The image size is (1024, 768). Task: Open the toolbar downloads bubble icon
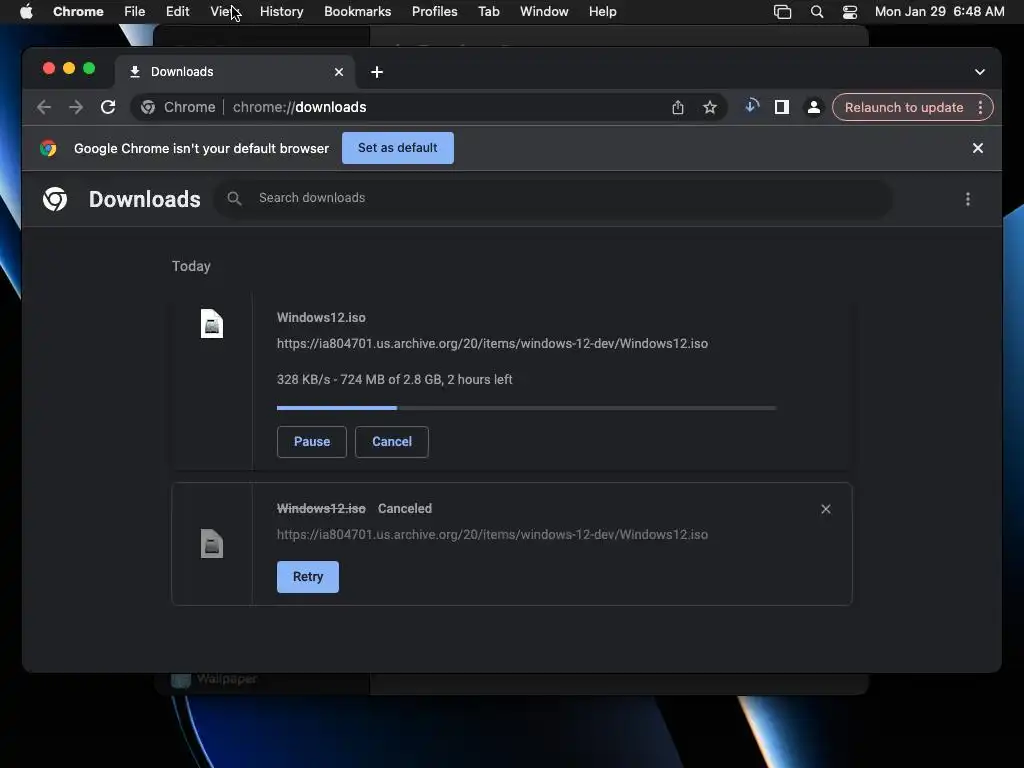752,106
